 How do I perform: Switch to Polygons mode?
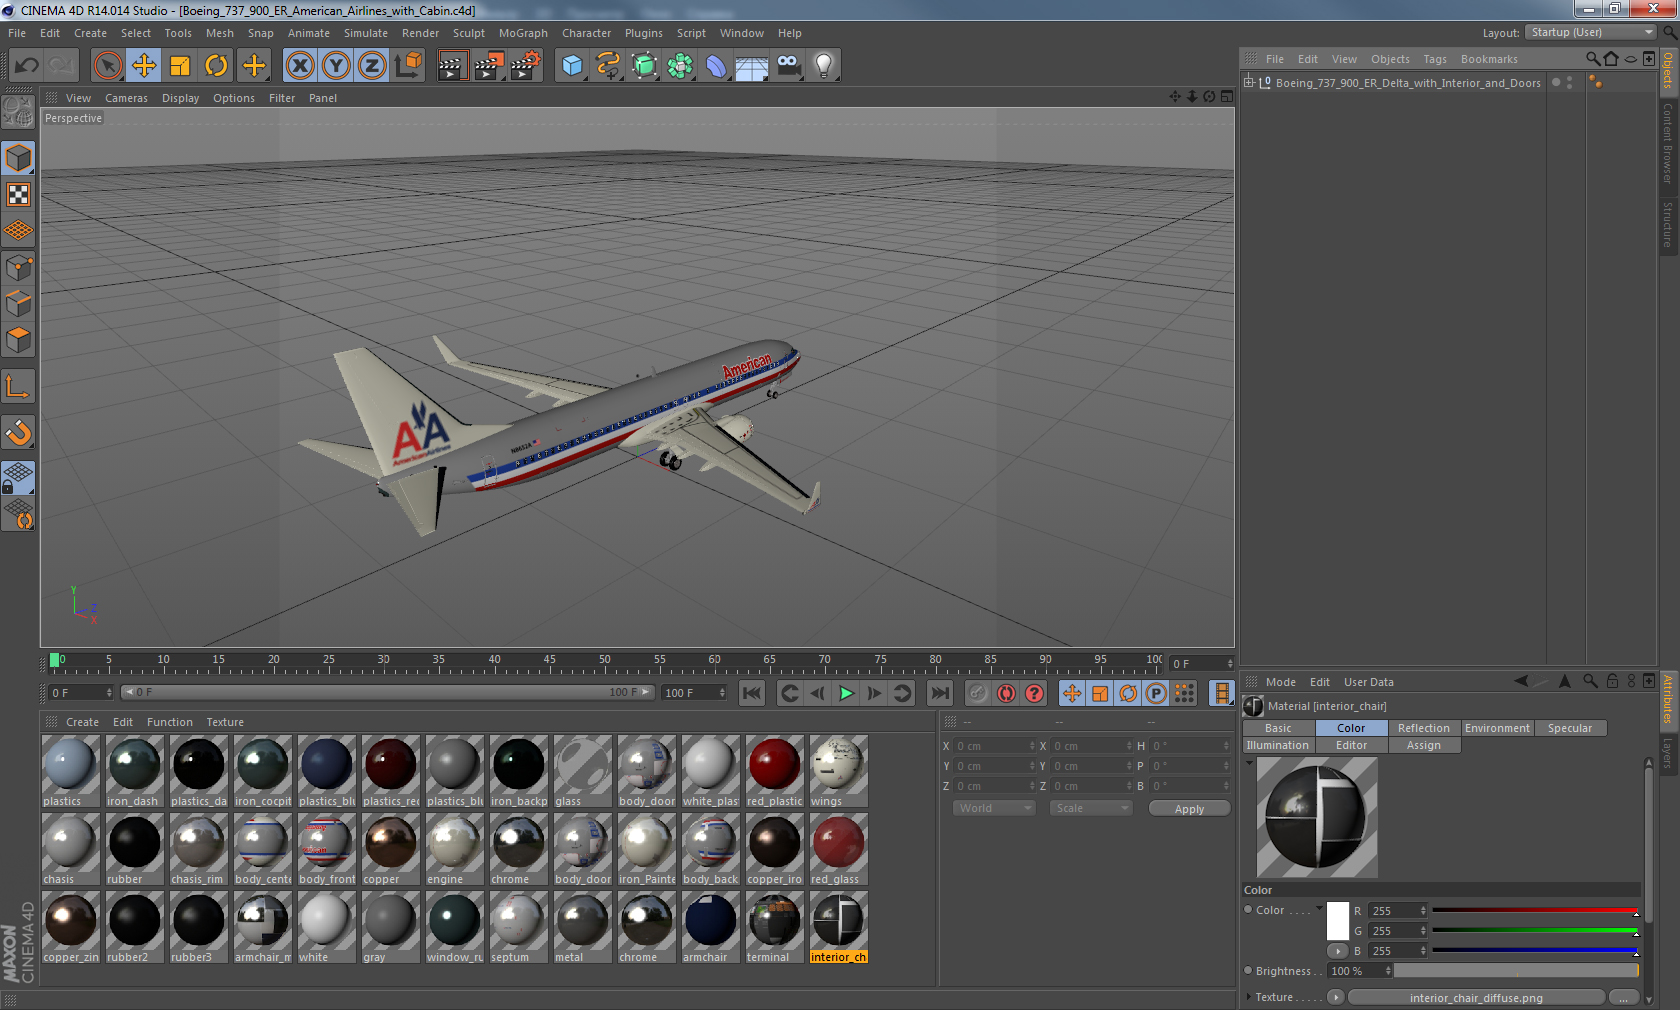(18, 340)
